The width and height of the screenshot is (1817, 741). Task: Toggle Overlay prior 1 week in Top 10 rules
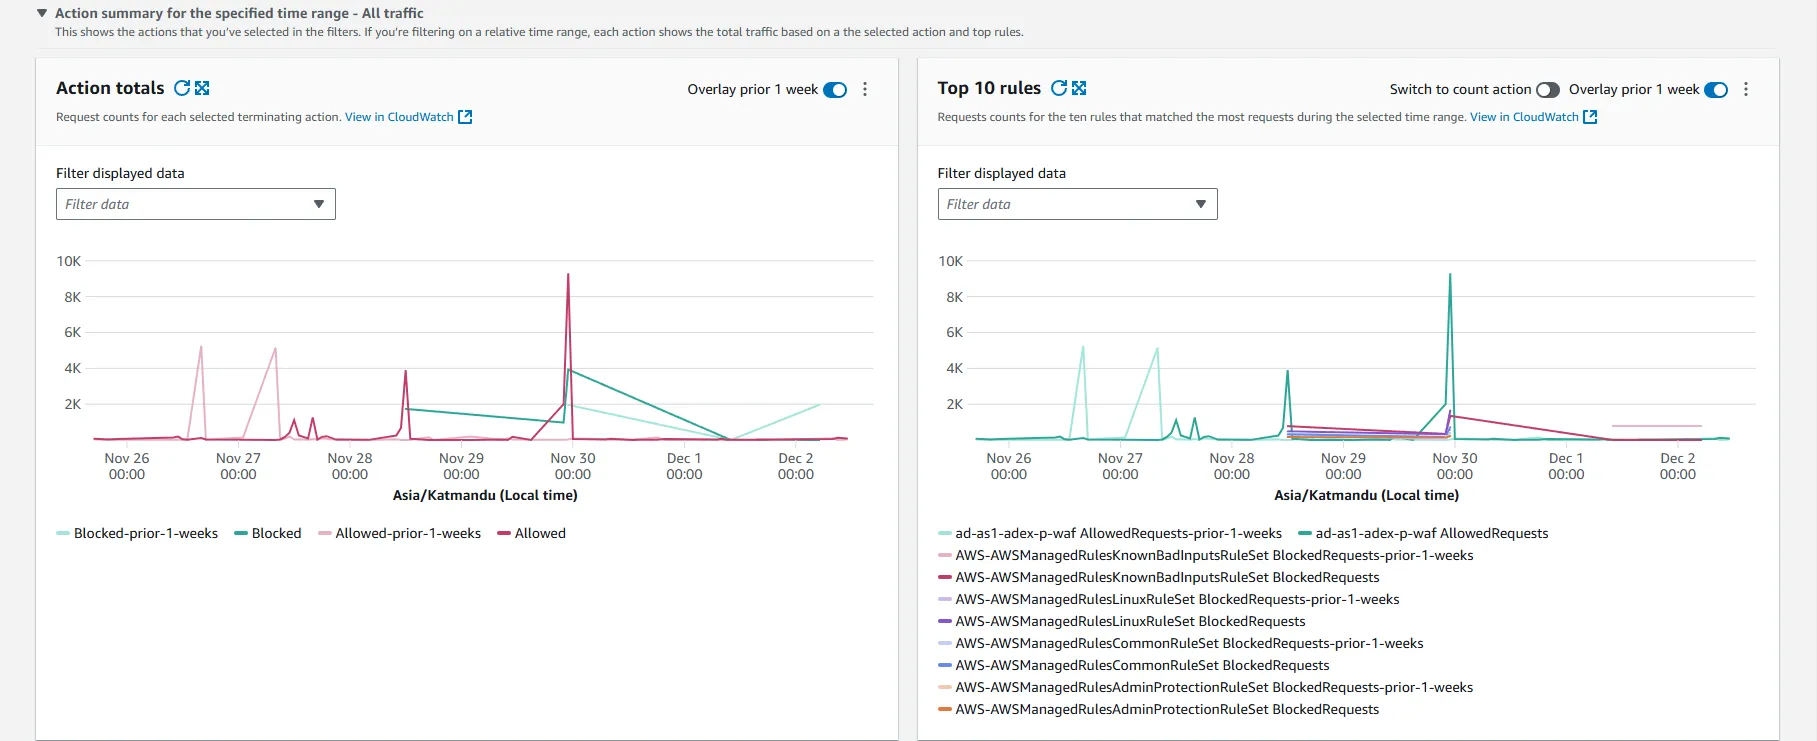pos(1716,90)
